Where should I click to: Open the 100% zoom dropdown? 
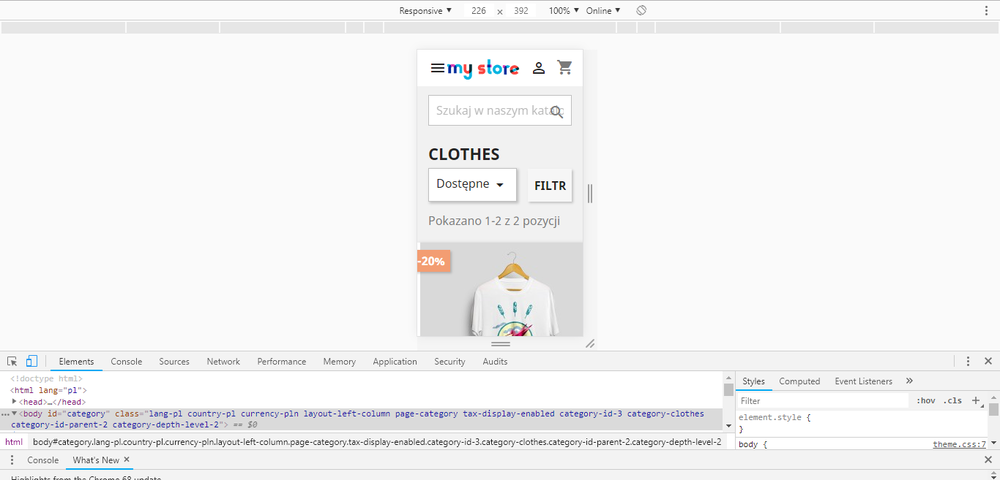point(564,11)
